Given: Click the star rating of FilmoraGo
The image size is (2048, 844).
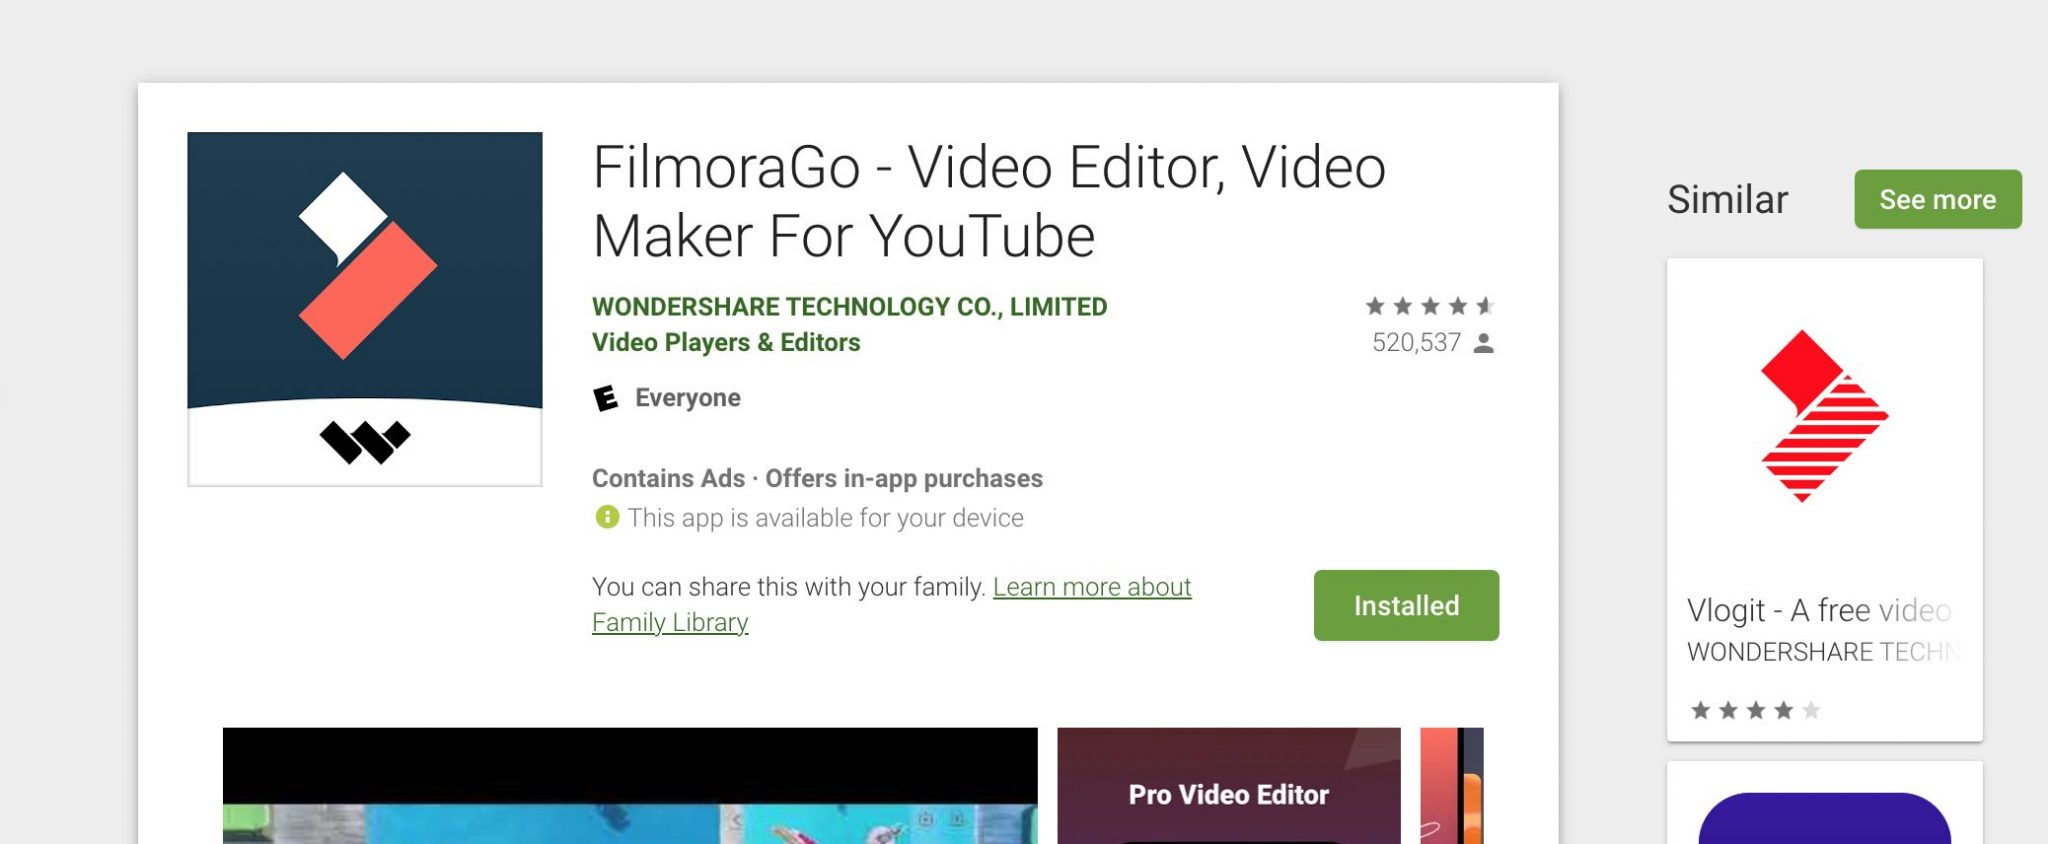Looking at the screenshot, I should [1430, 306].
